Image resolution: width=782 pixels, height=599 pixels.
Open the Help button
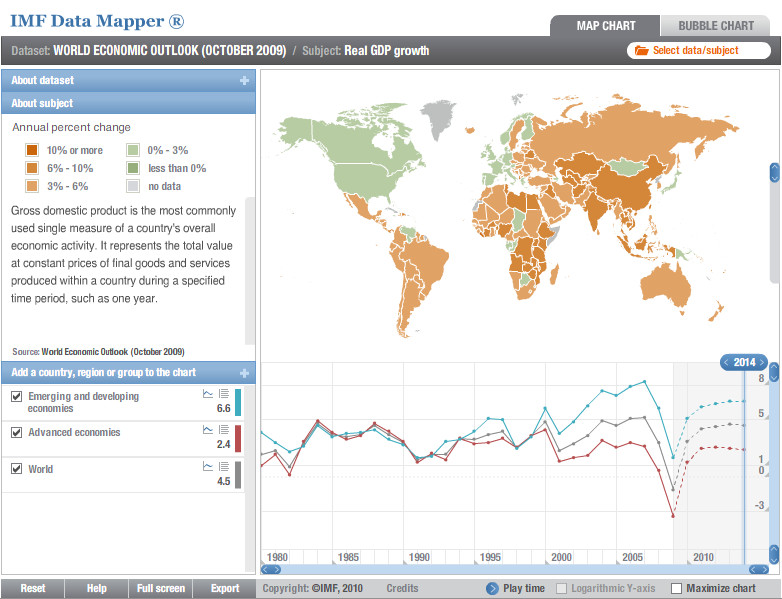[x=96, y=589]
